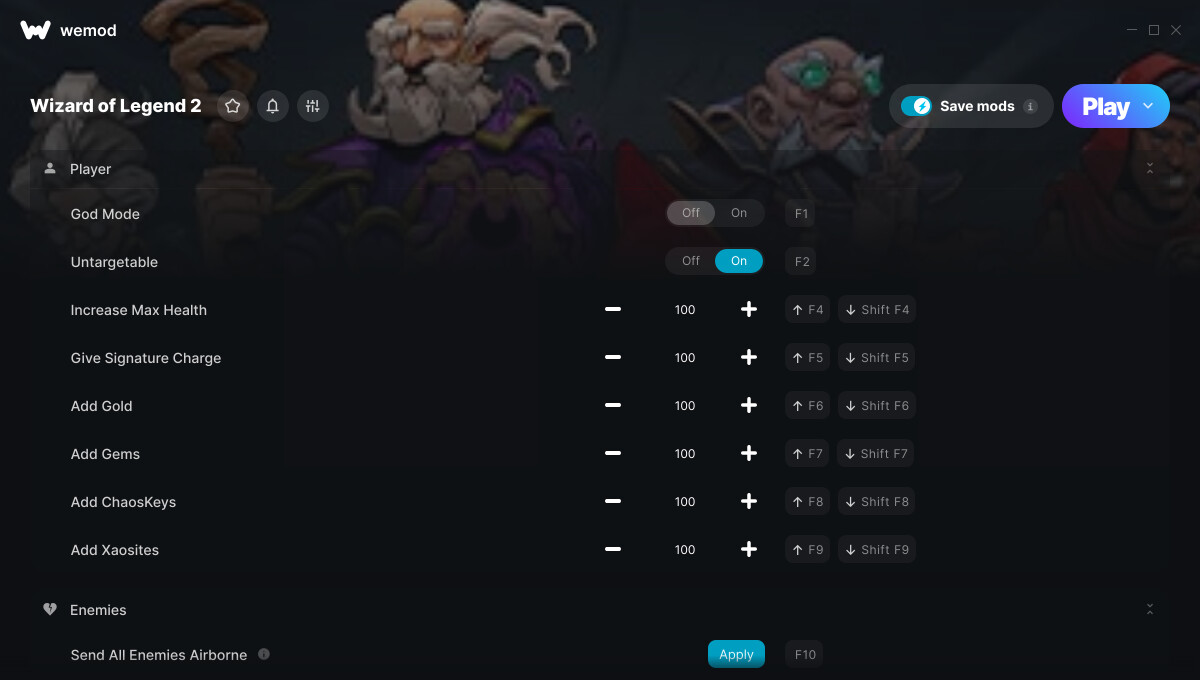The width and height of the screenshot is (1200, 680).
Task: Apply Send All Enemies Airborne
Action: [x=736, y=654]
